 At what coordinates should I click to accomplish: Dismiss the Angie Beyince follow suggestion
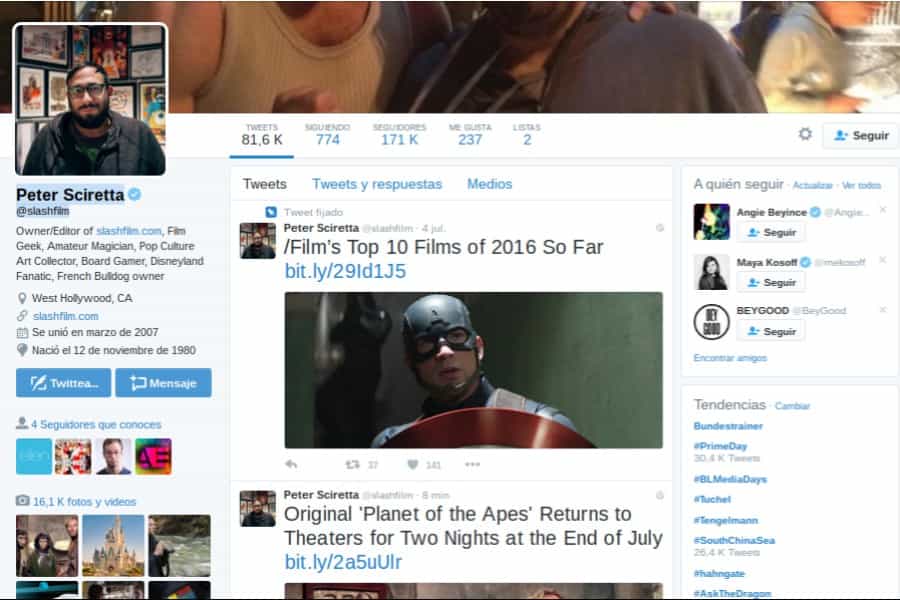click(883, 210)
